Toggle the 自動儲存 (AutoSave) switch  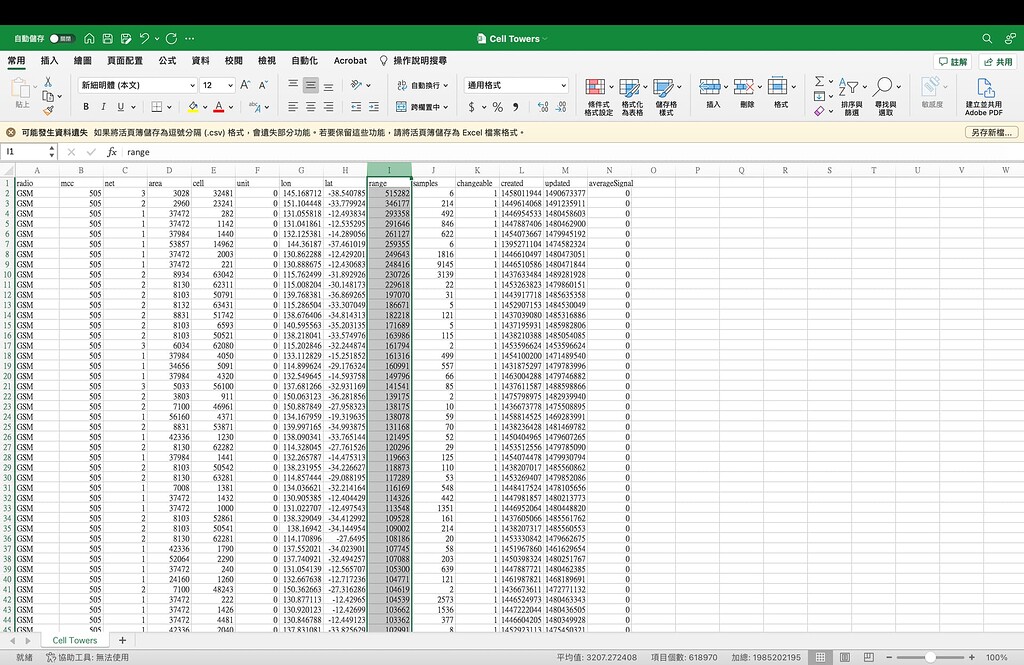point(61,39)
